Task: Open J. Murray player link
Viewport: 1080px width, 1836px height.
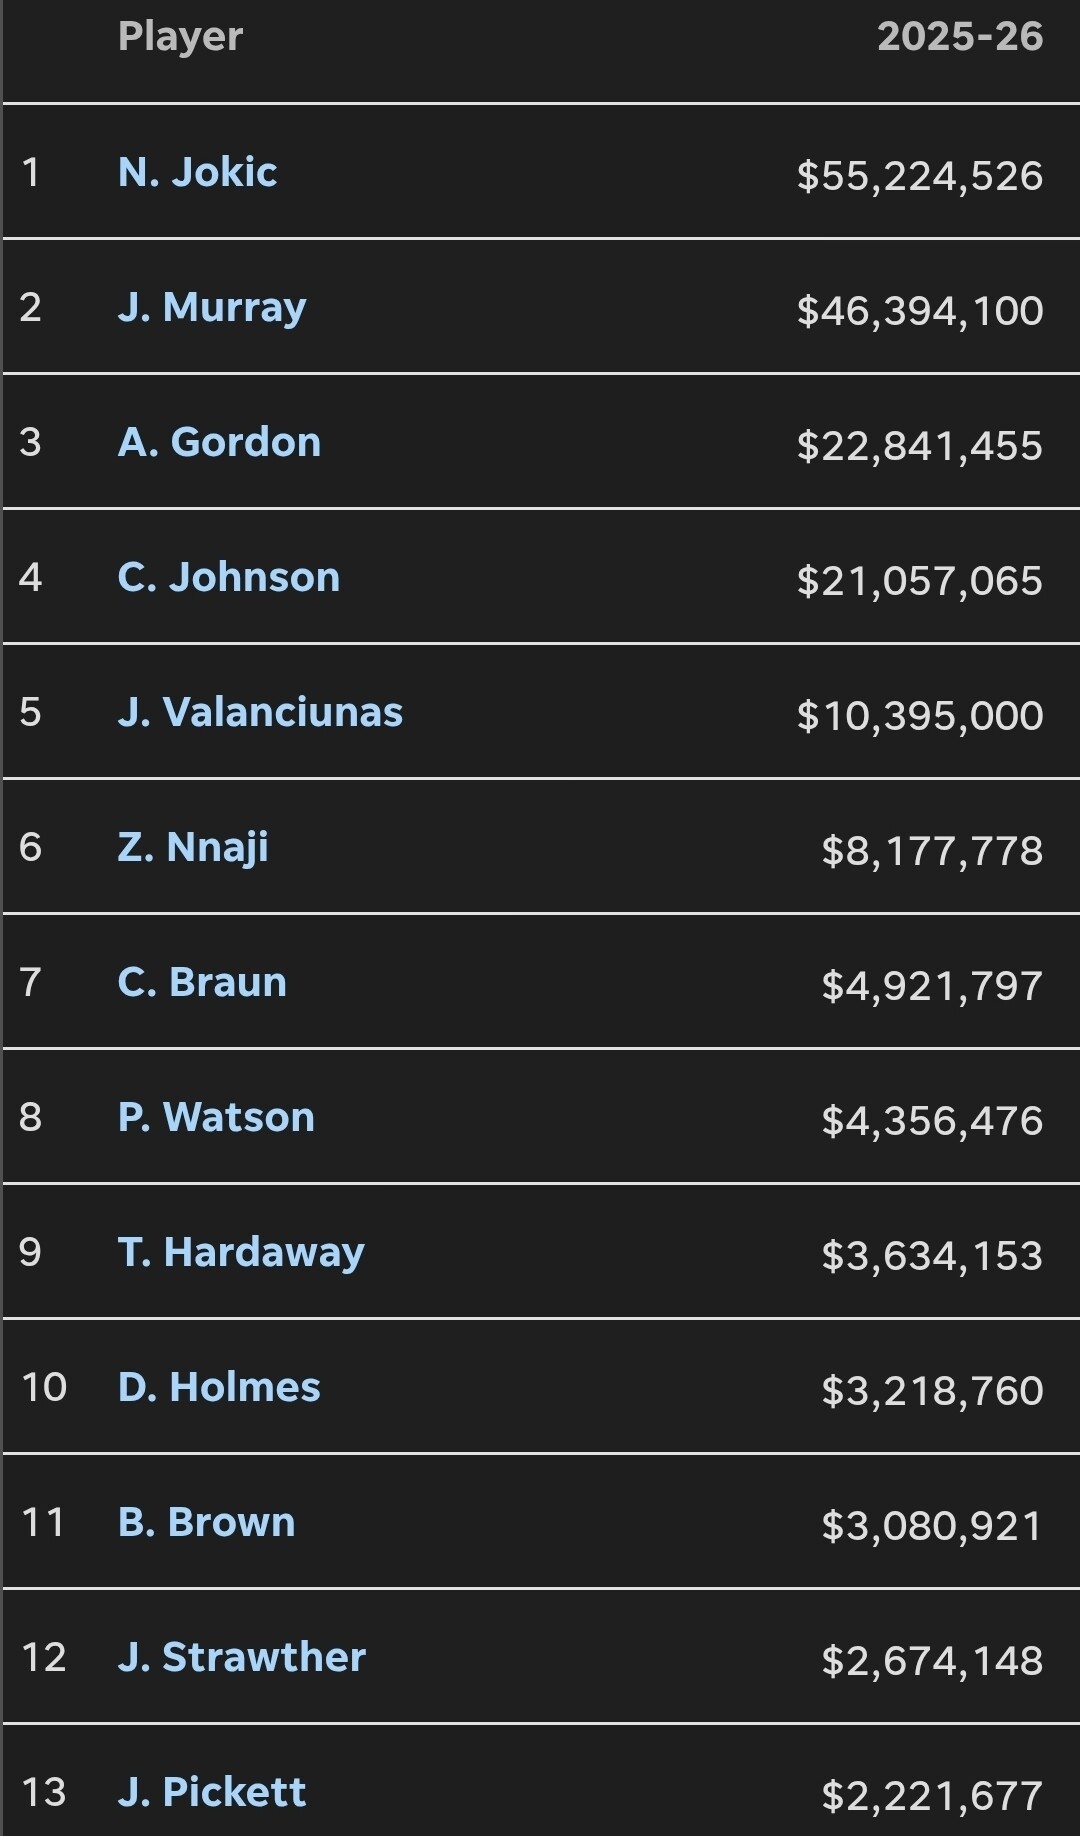Action: (212, 307)
